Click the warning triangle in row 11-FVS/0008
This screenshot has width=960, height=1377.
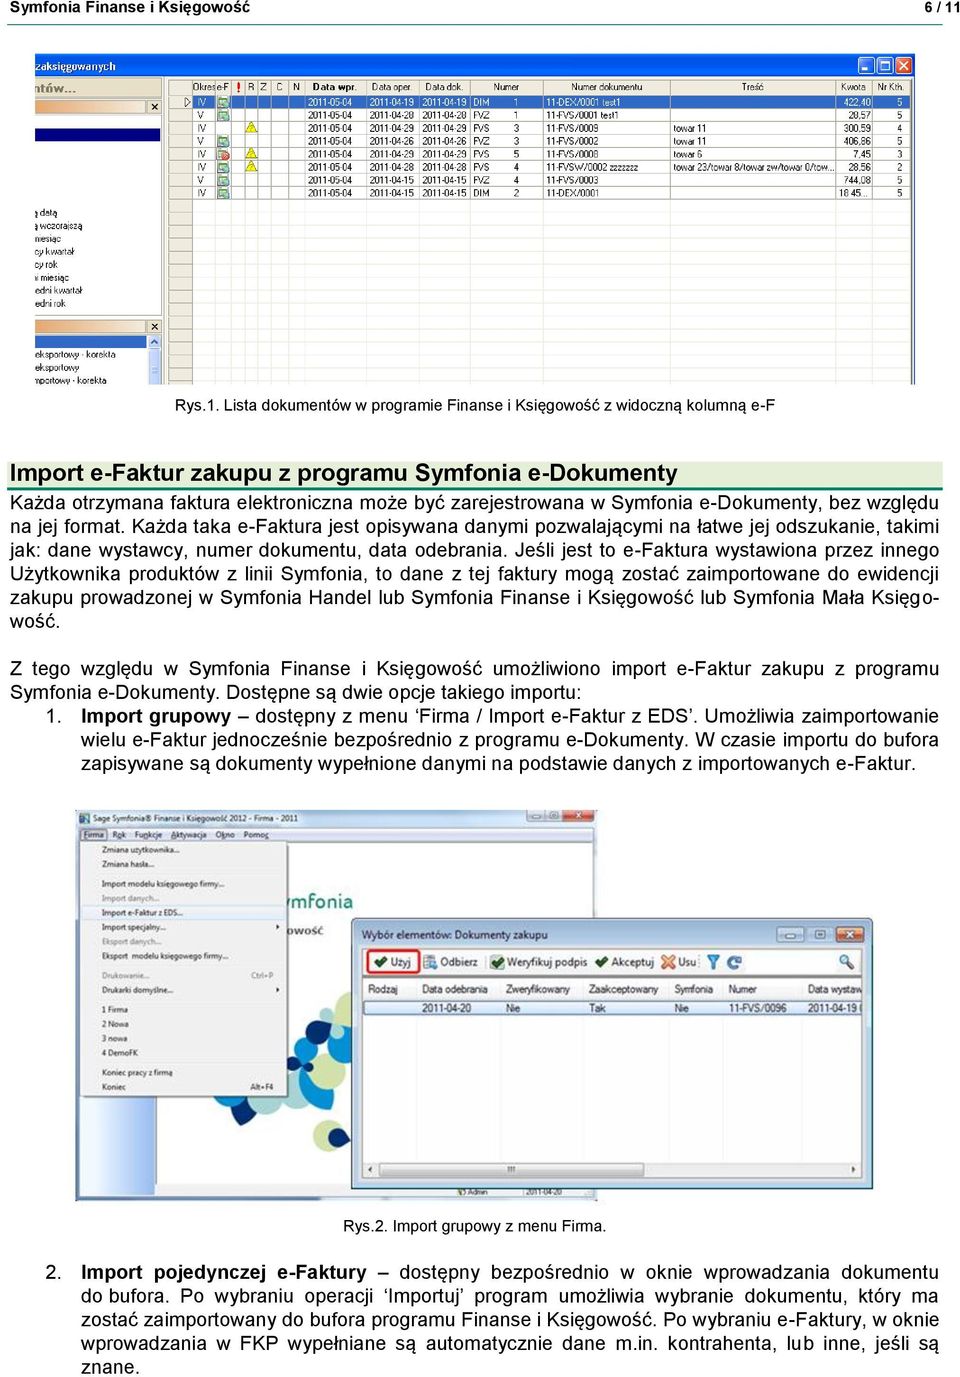click(251, 154)
